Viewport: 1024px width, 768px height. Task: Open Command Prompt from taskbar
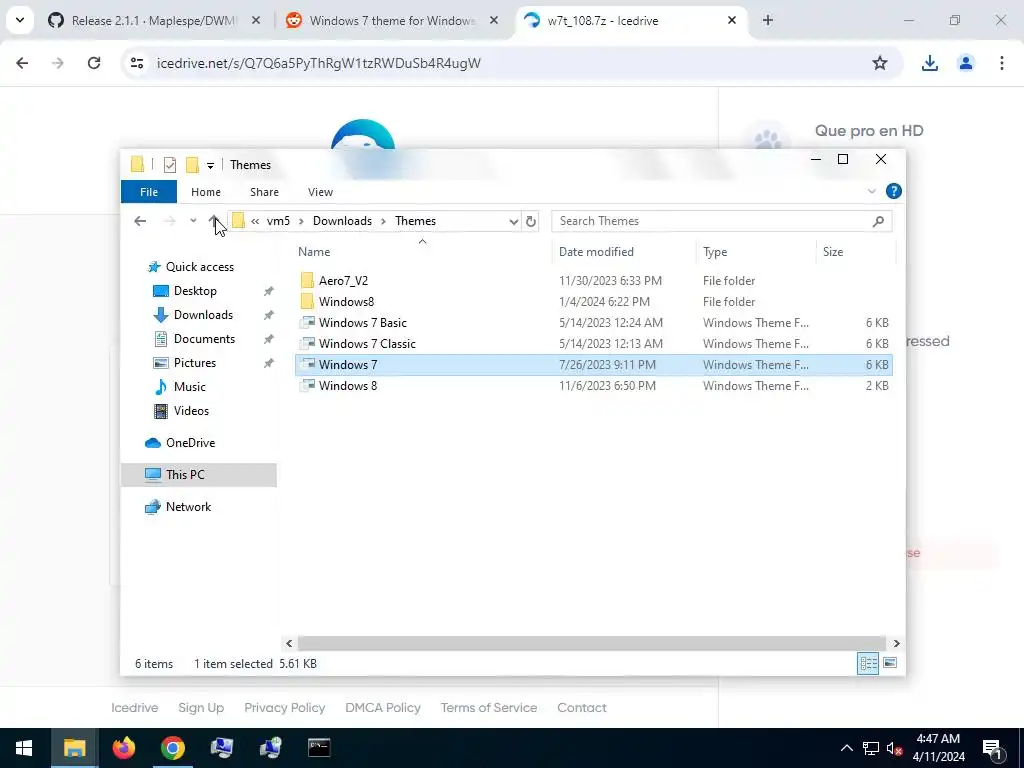click(319, 748)
